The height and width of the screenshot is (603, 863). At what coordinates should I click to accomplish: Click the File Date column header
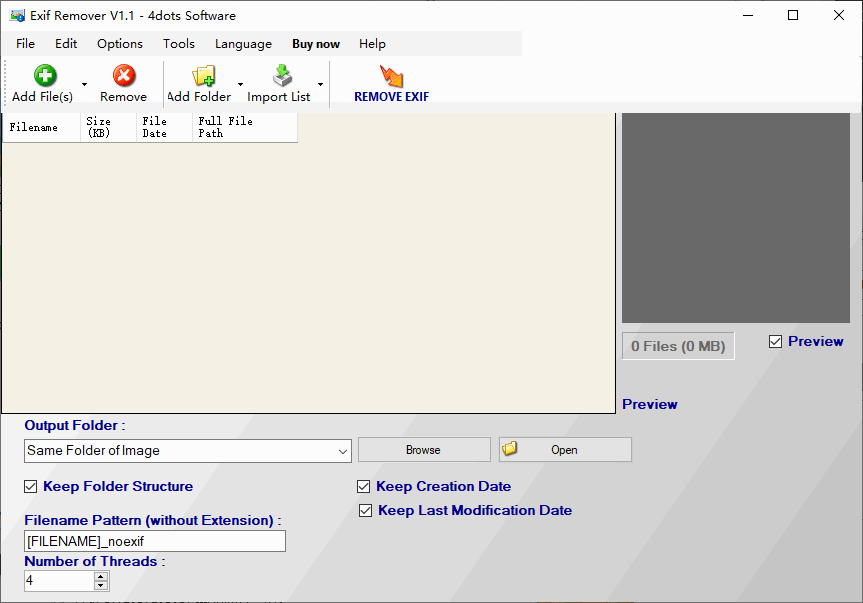(165, 128)
